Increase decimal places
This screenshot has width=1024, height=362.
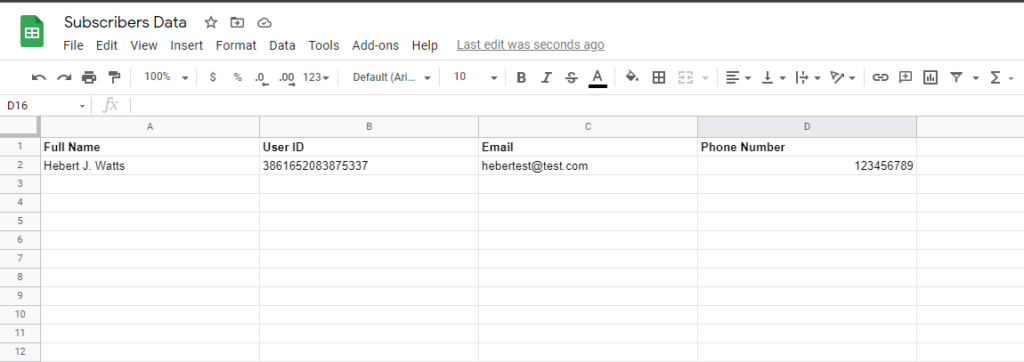click(x=287, y=78)
